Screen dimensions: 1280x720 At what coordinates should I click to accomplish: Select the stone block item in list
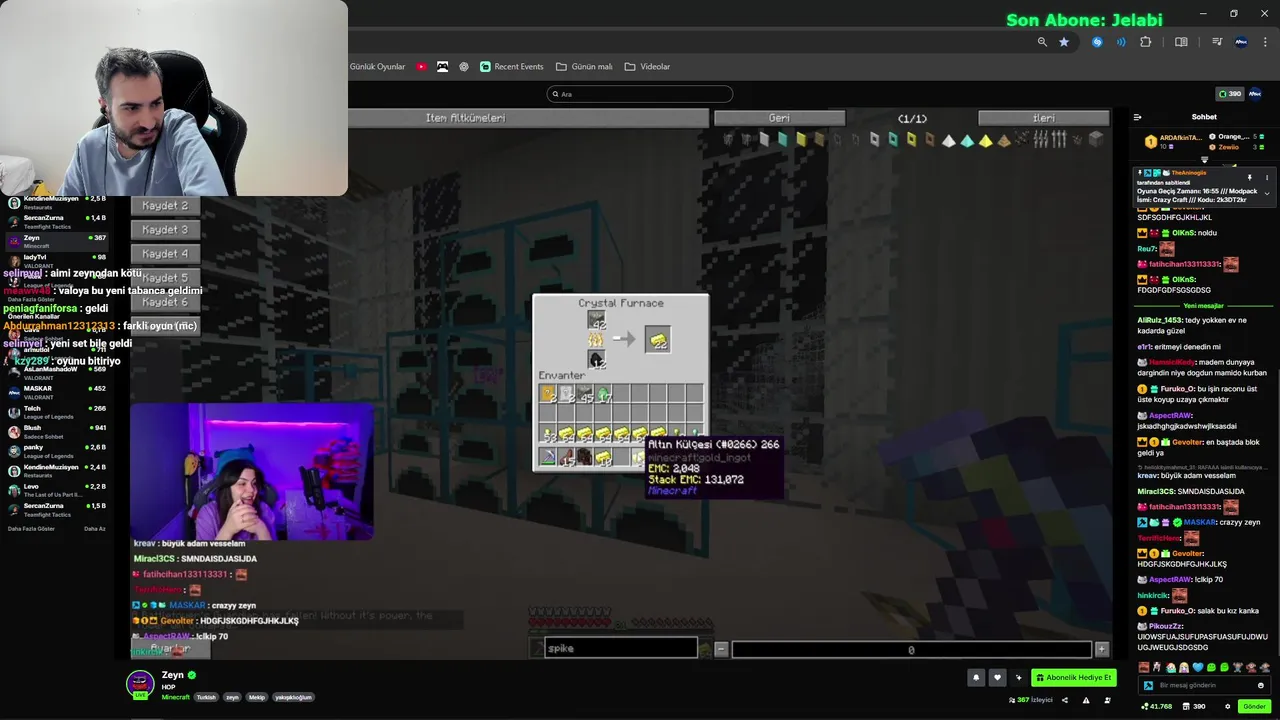point(1096,140)
